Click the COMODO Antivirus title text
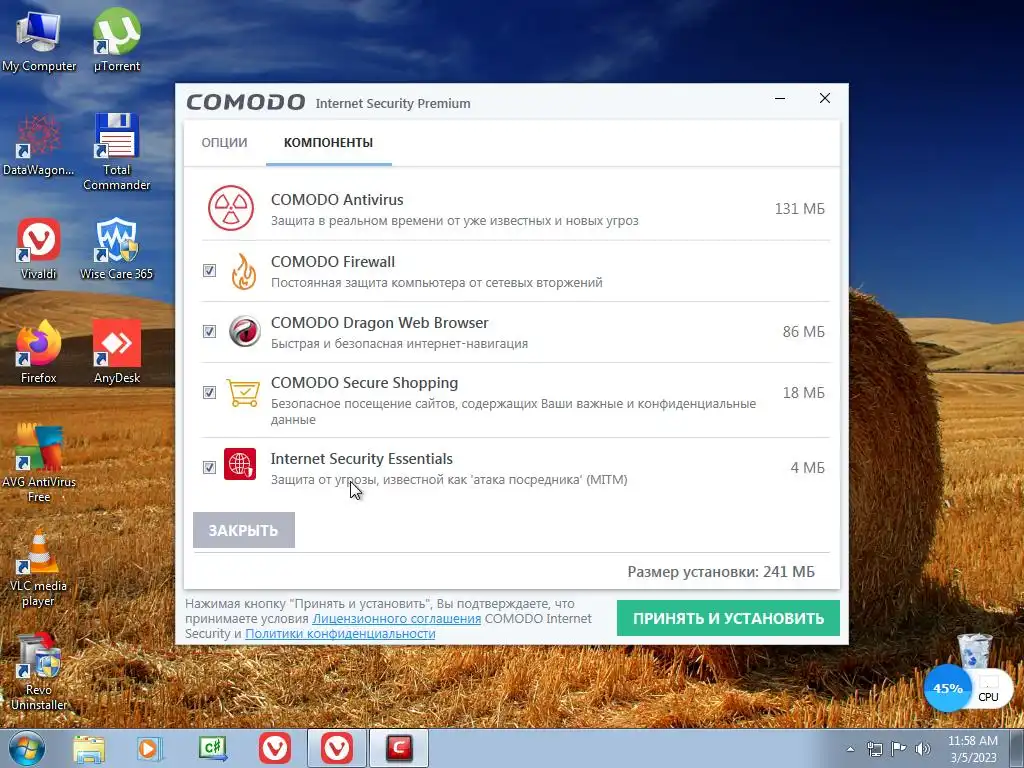Image resolution: width=1024 pixels, height=768 pixels. click(337, 200)
